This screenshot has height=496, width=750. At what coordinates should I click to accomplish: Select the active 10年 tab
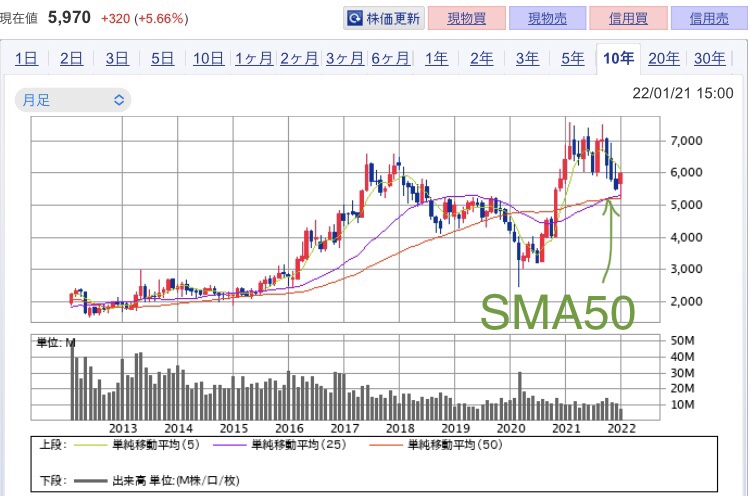click(618, 59)
